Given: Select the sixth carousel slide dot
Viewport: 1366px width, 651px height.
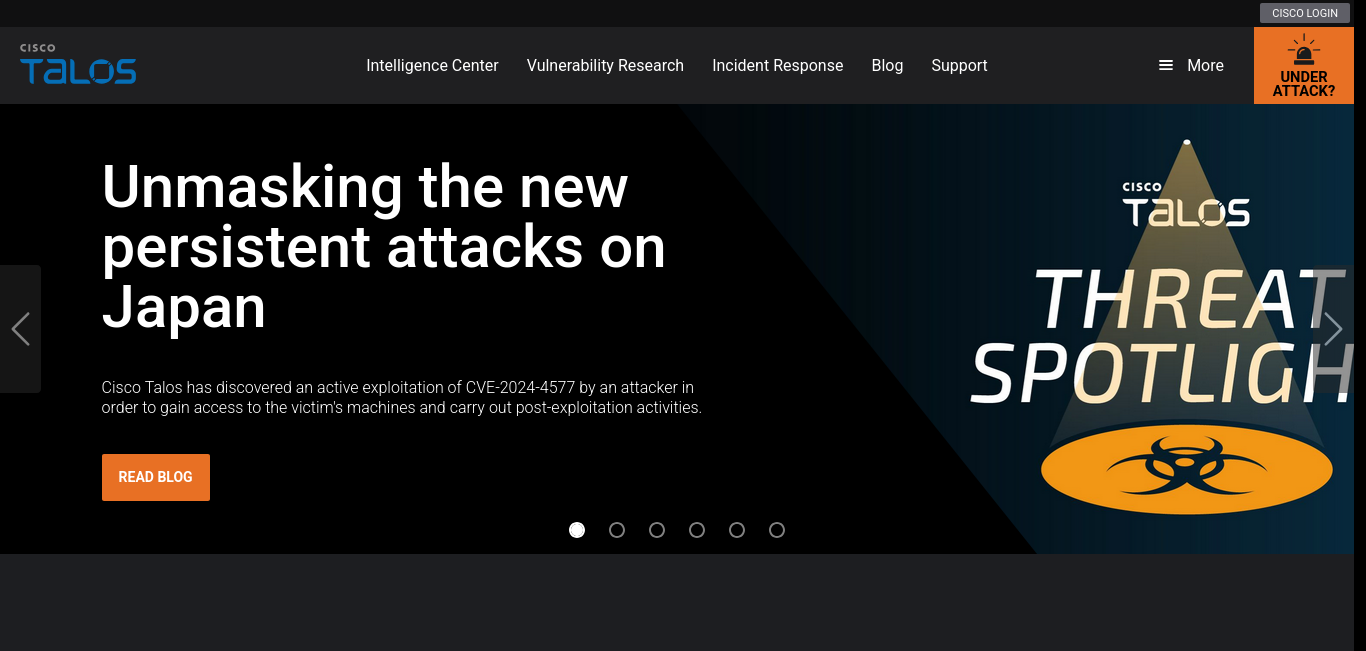Looking at the screenshot, I should point(777,530).
